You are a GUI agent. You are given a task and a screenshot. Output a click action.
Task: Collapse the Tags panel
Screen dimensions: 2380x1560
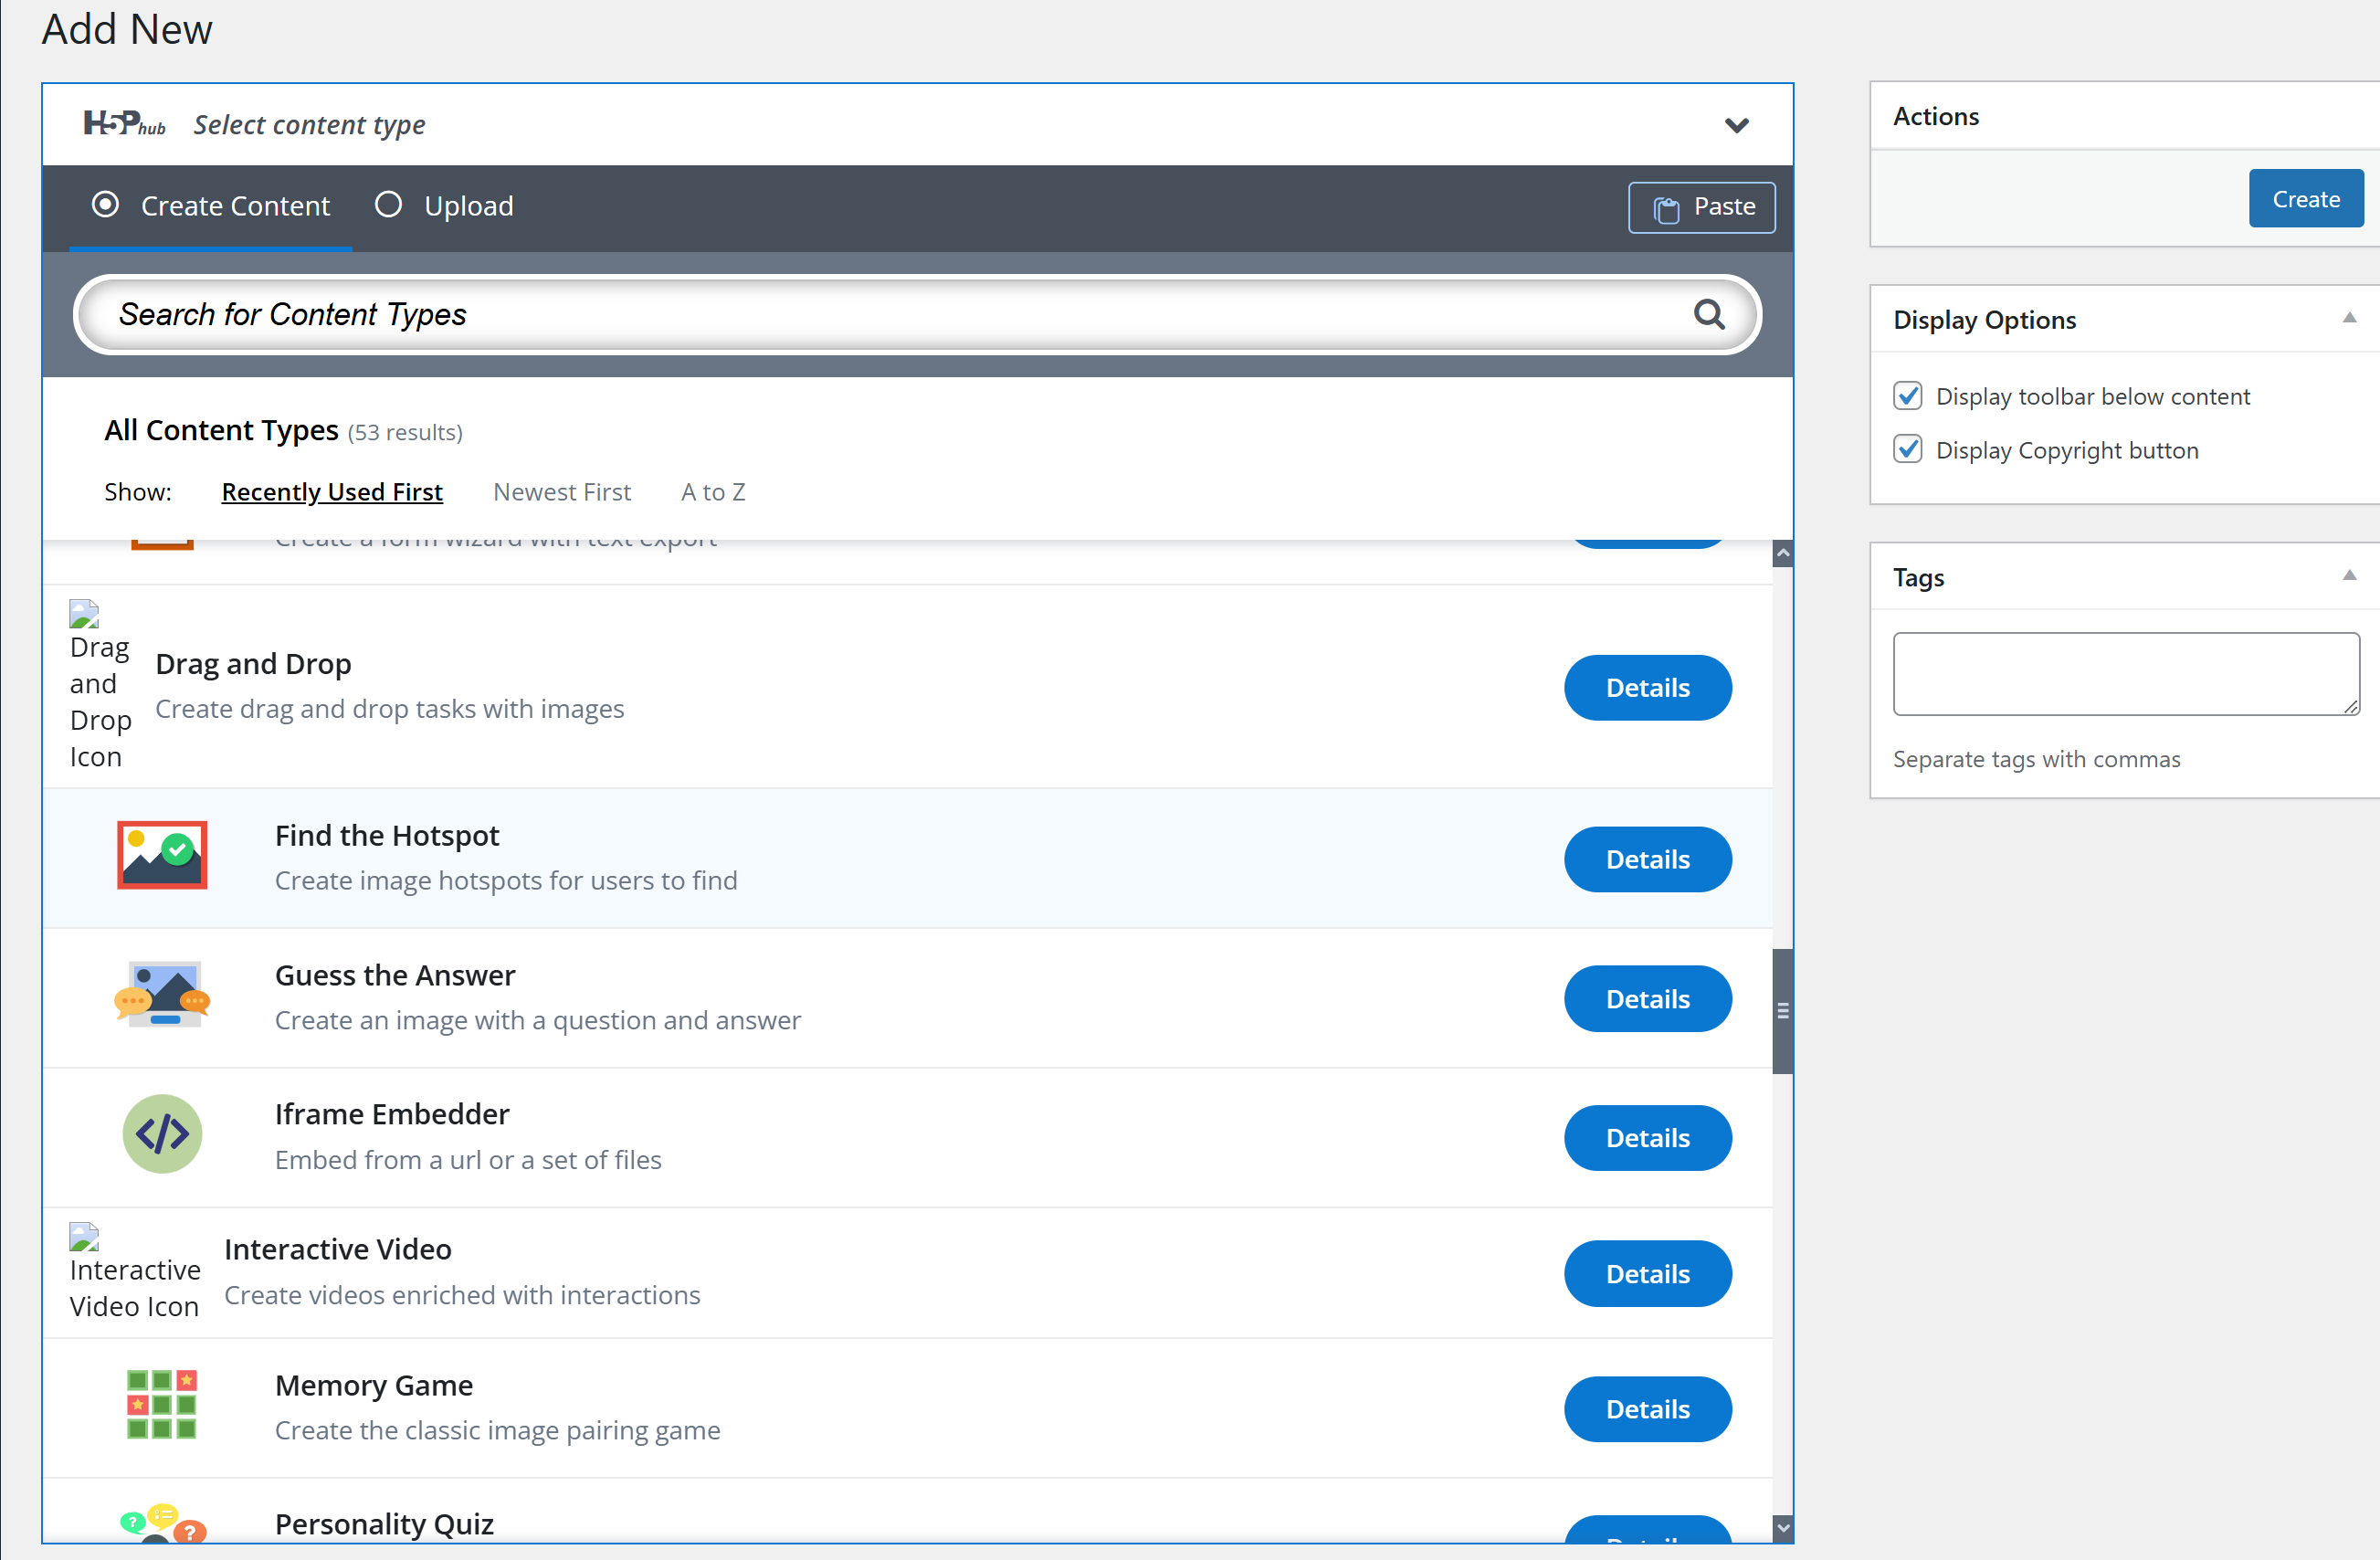[2349, 576]
